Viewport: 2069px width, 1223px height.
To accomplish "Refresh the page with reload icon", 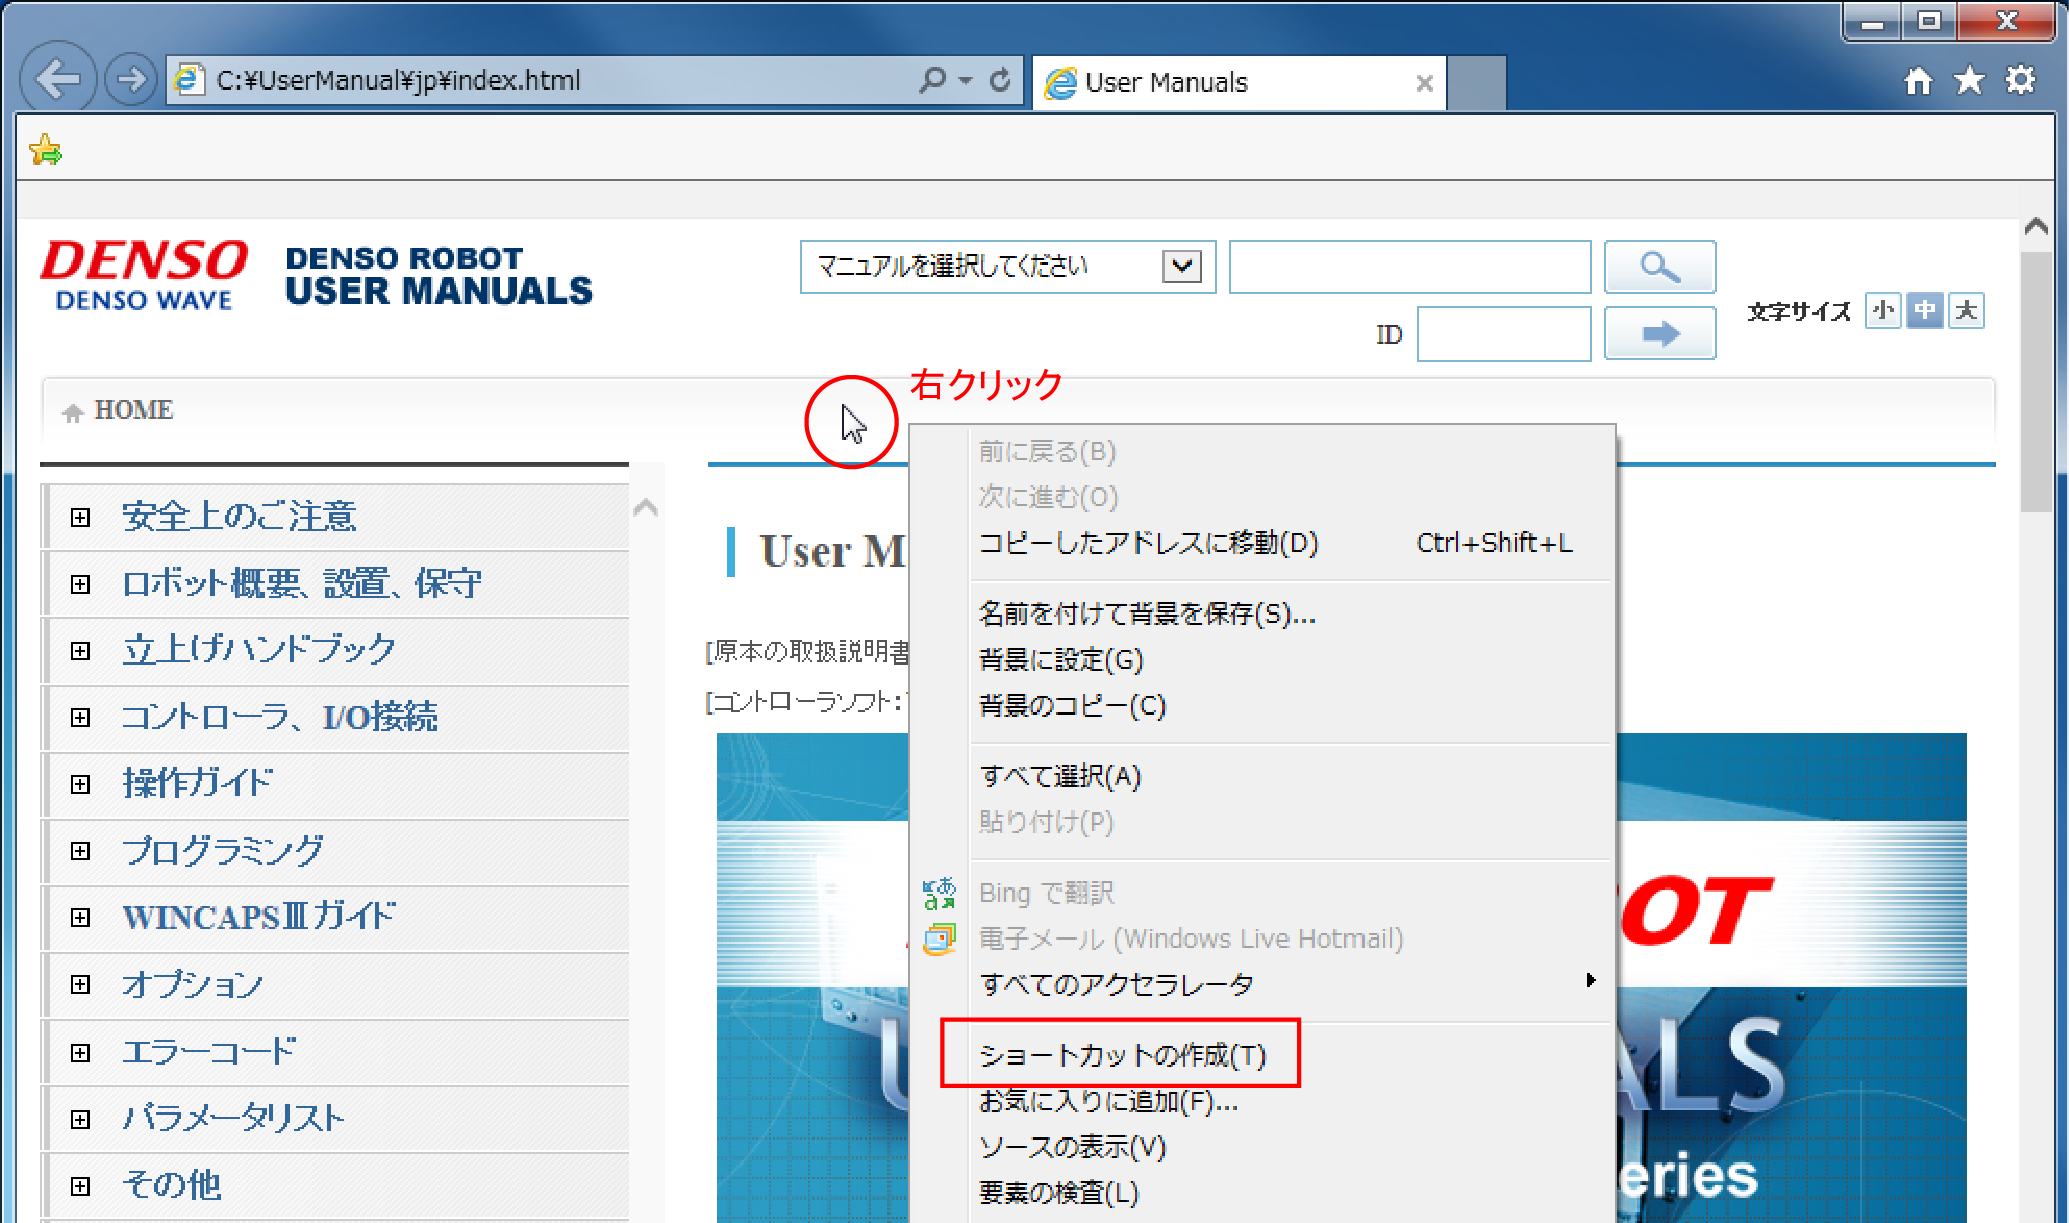I will (x=999, y=80).
